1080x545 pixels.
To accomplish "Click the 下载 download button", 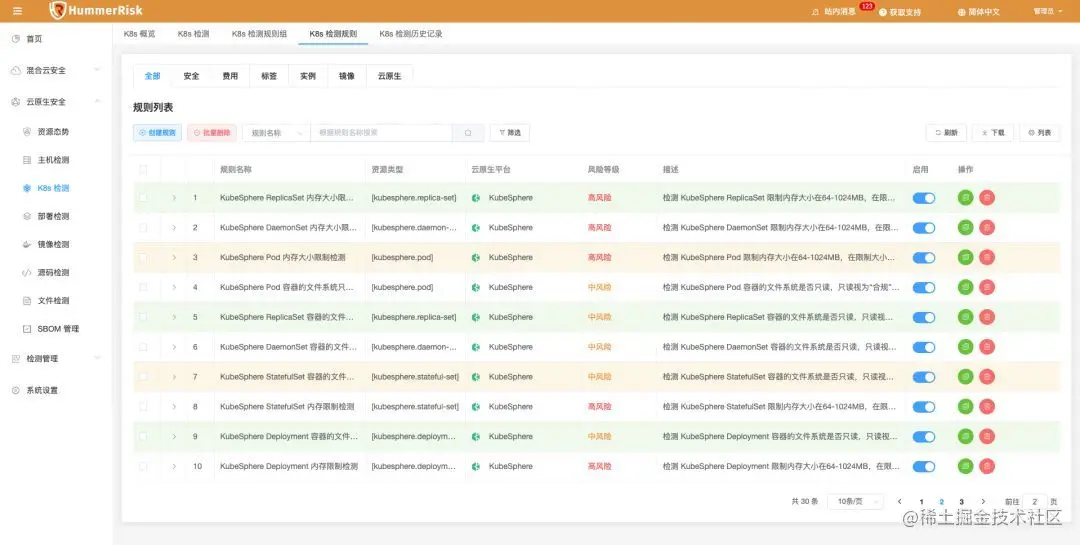I will (x=993, y=133).
